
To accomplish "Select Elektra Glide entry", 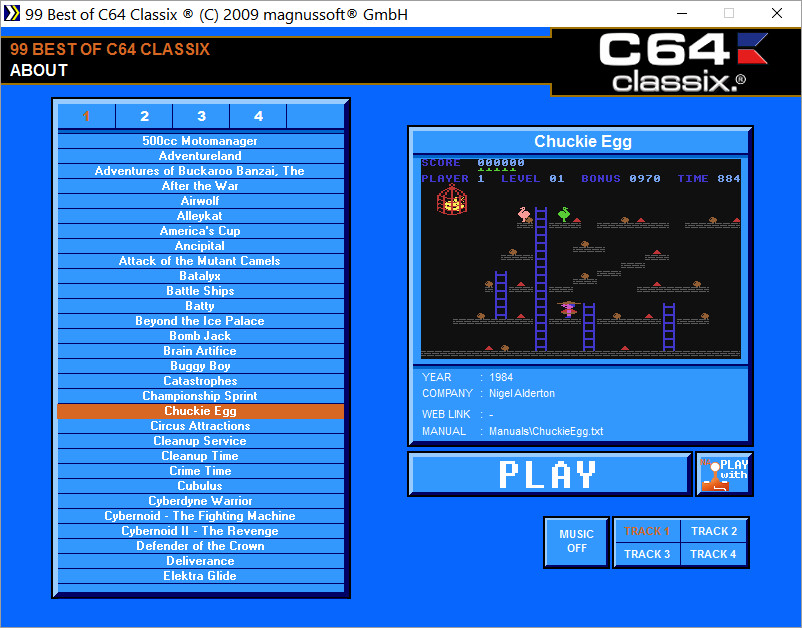I will coord(200,576).
